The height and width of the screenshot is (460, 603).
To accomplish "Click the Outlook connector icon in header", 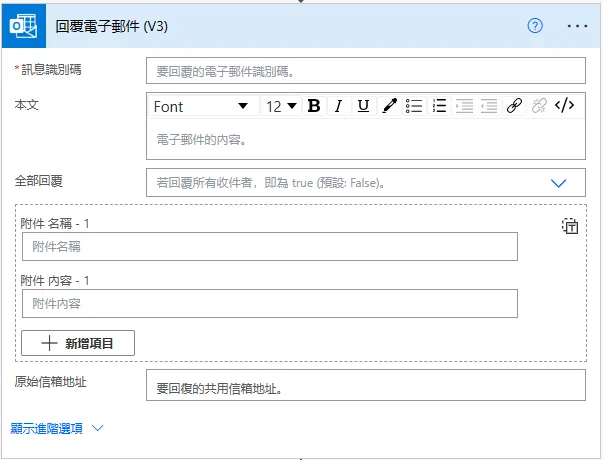I will (24, 26).
